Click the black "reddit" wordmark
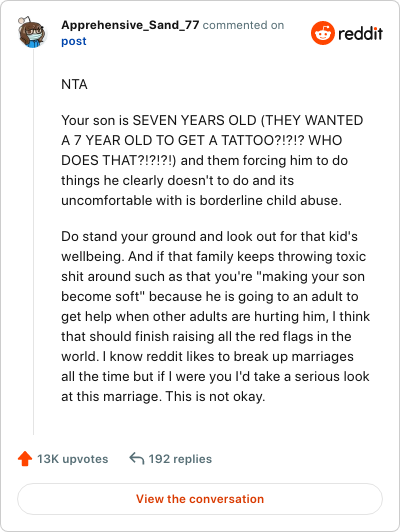This screenshot has width=400, height=532. pos(360,33)
